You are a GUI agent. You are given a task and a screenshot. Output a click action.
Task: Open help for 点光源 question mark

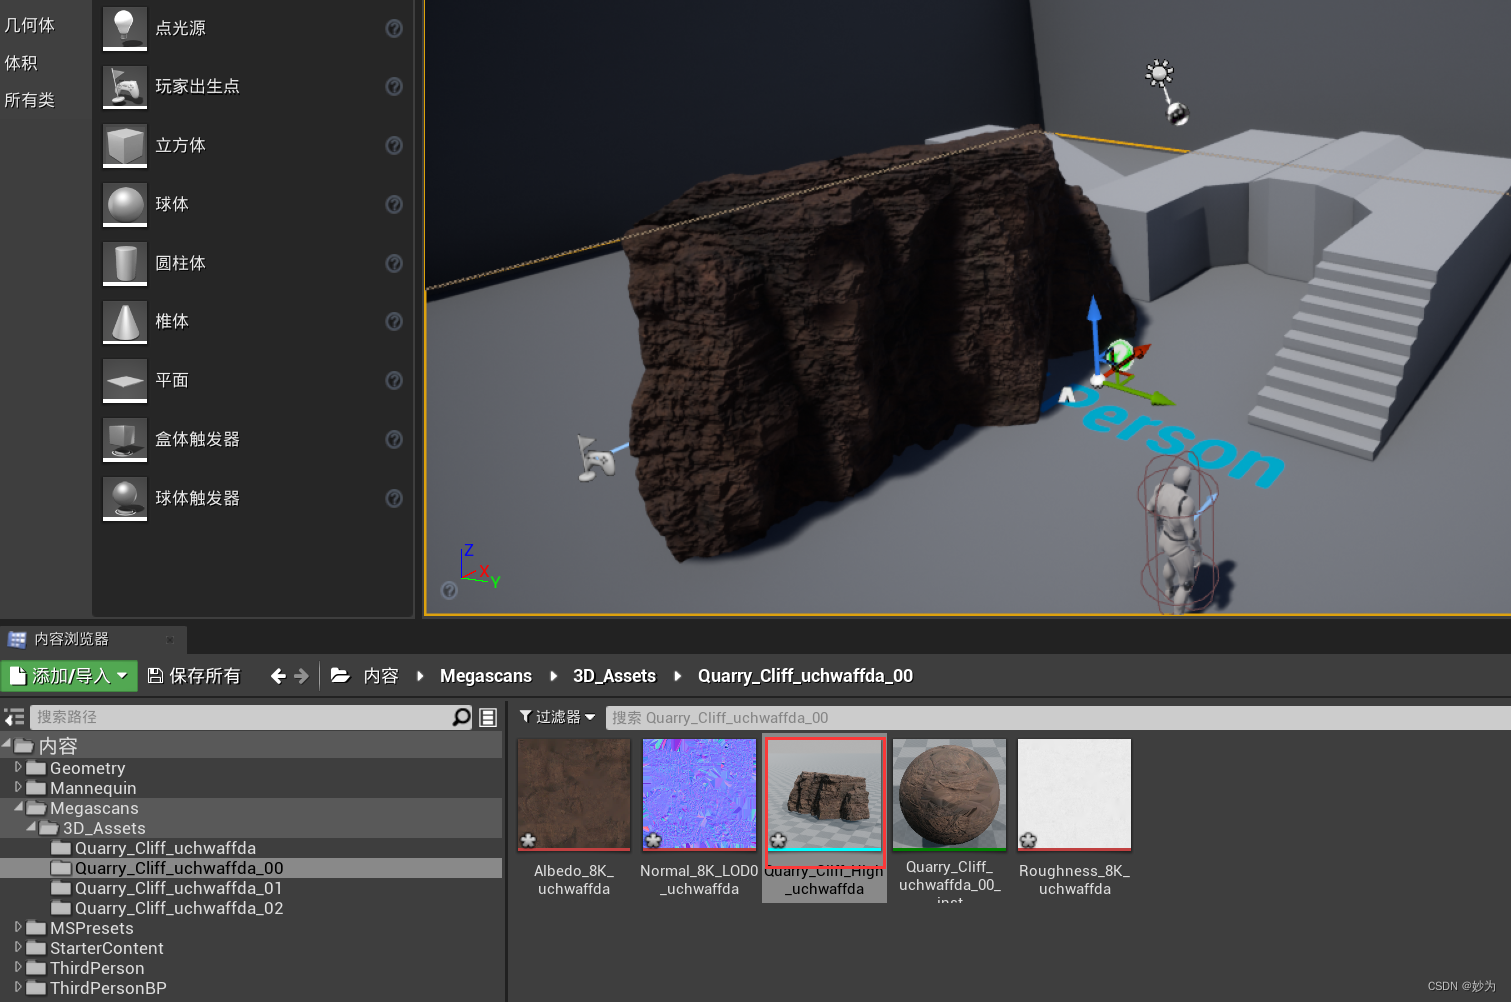tap(394, 28)
